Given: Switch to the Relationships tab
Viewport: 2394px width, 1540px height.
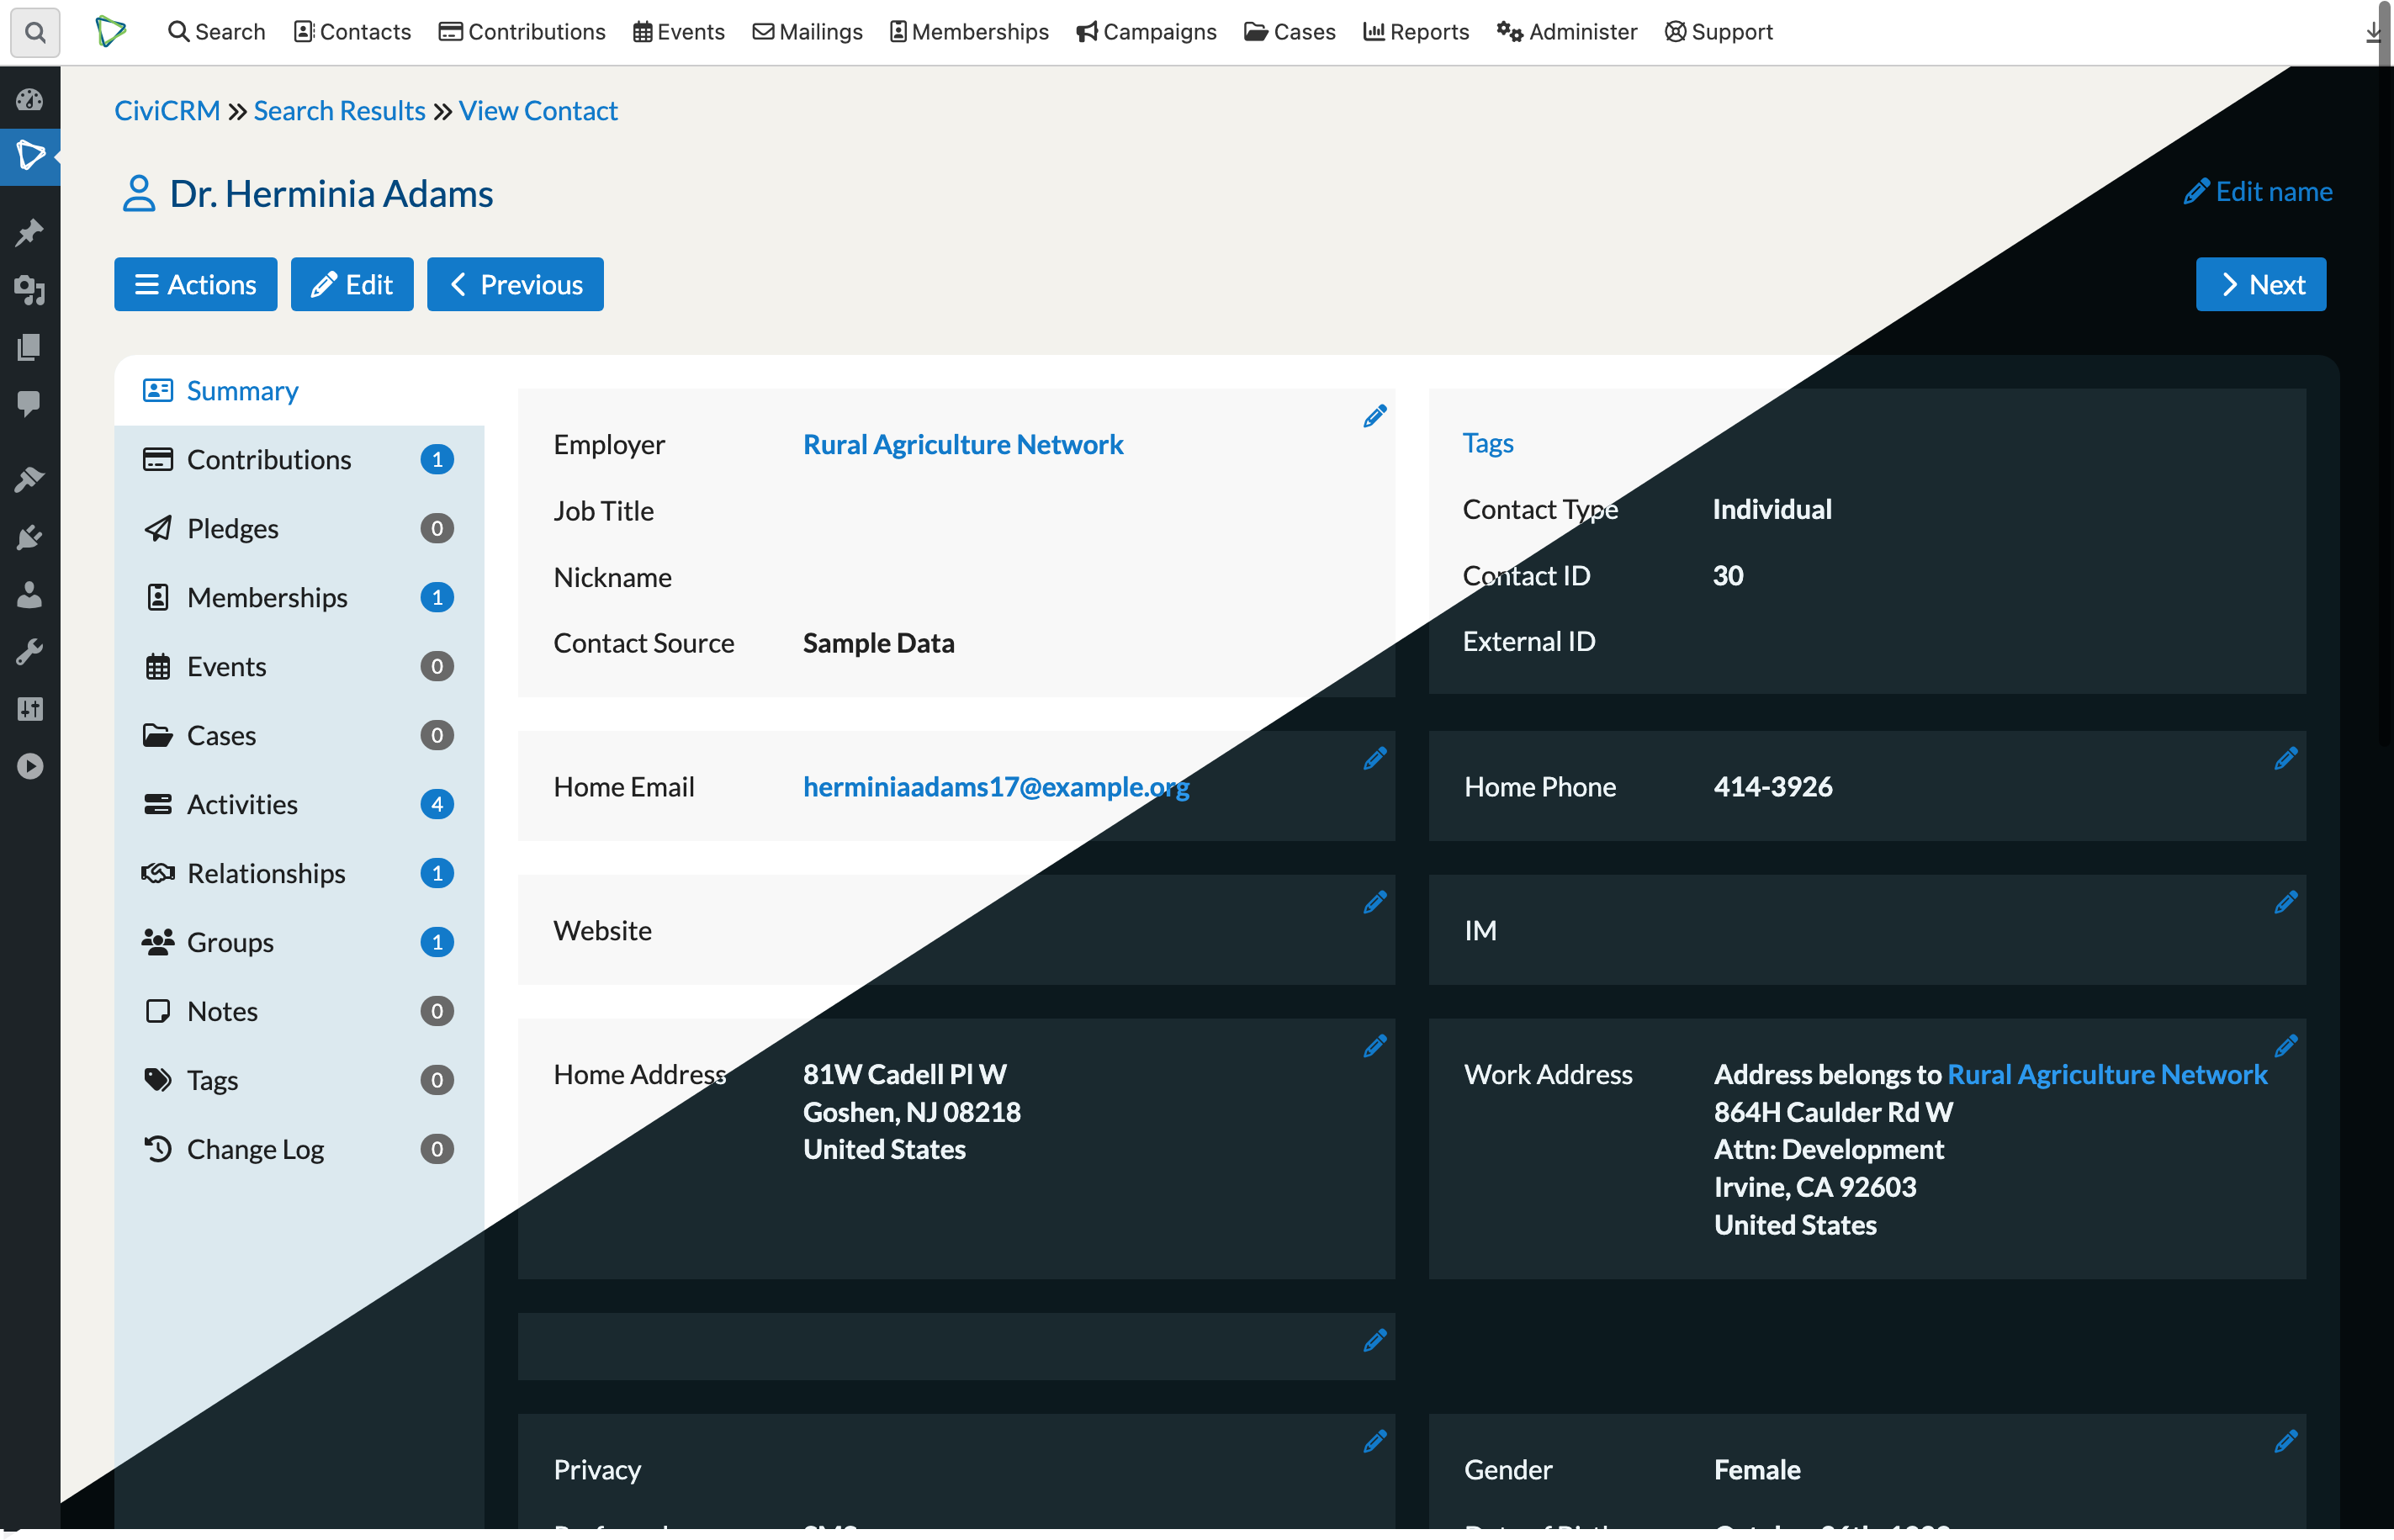Looking at the screenshot, I should pyautogui.click(x=299, y=874).
